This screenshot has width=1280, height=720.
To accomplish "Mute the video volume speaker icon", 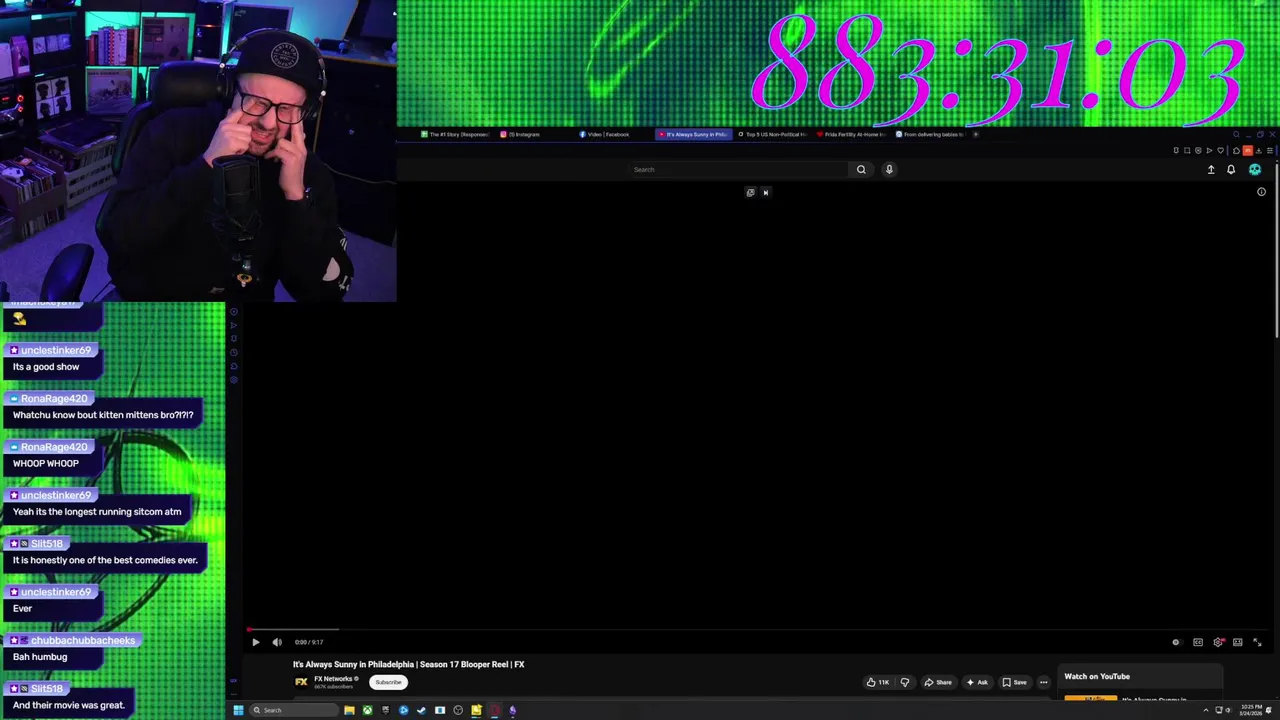I will click(277, 642).
